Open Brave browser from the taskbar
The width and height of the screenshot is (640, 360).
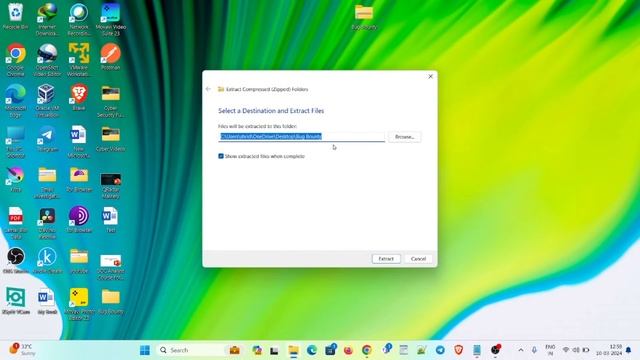coord(458,350)
